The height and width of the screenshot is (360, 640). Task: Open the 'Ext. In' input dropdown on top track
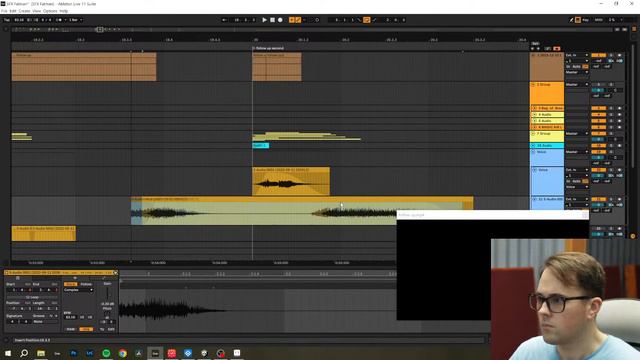pos(577,55)
